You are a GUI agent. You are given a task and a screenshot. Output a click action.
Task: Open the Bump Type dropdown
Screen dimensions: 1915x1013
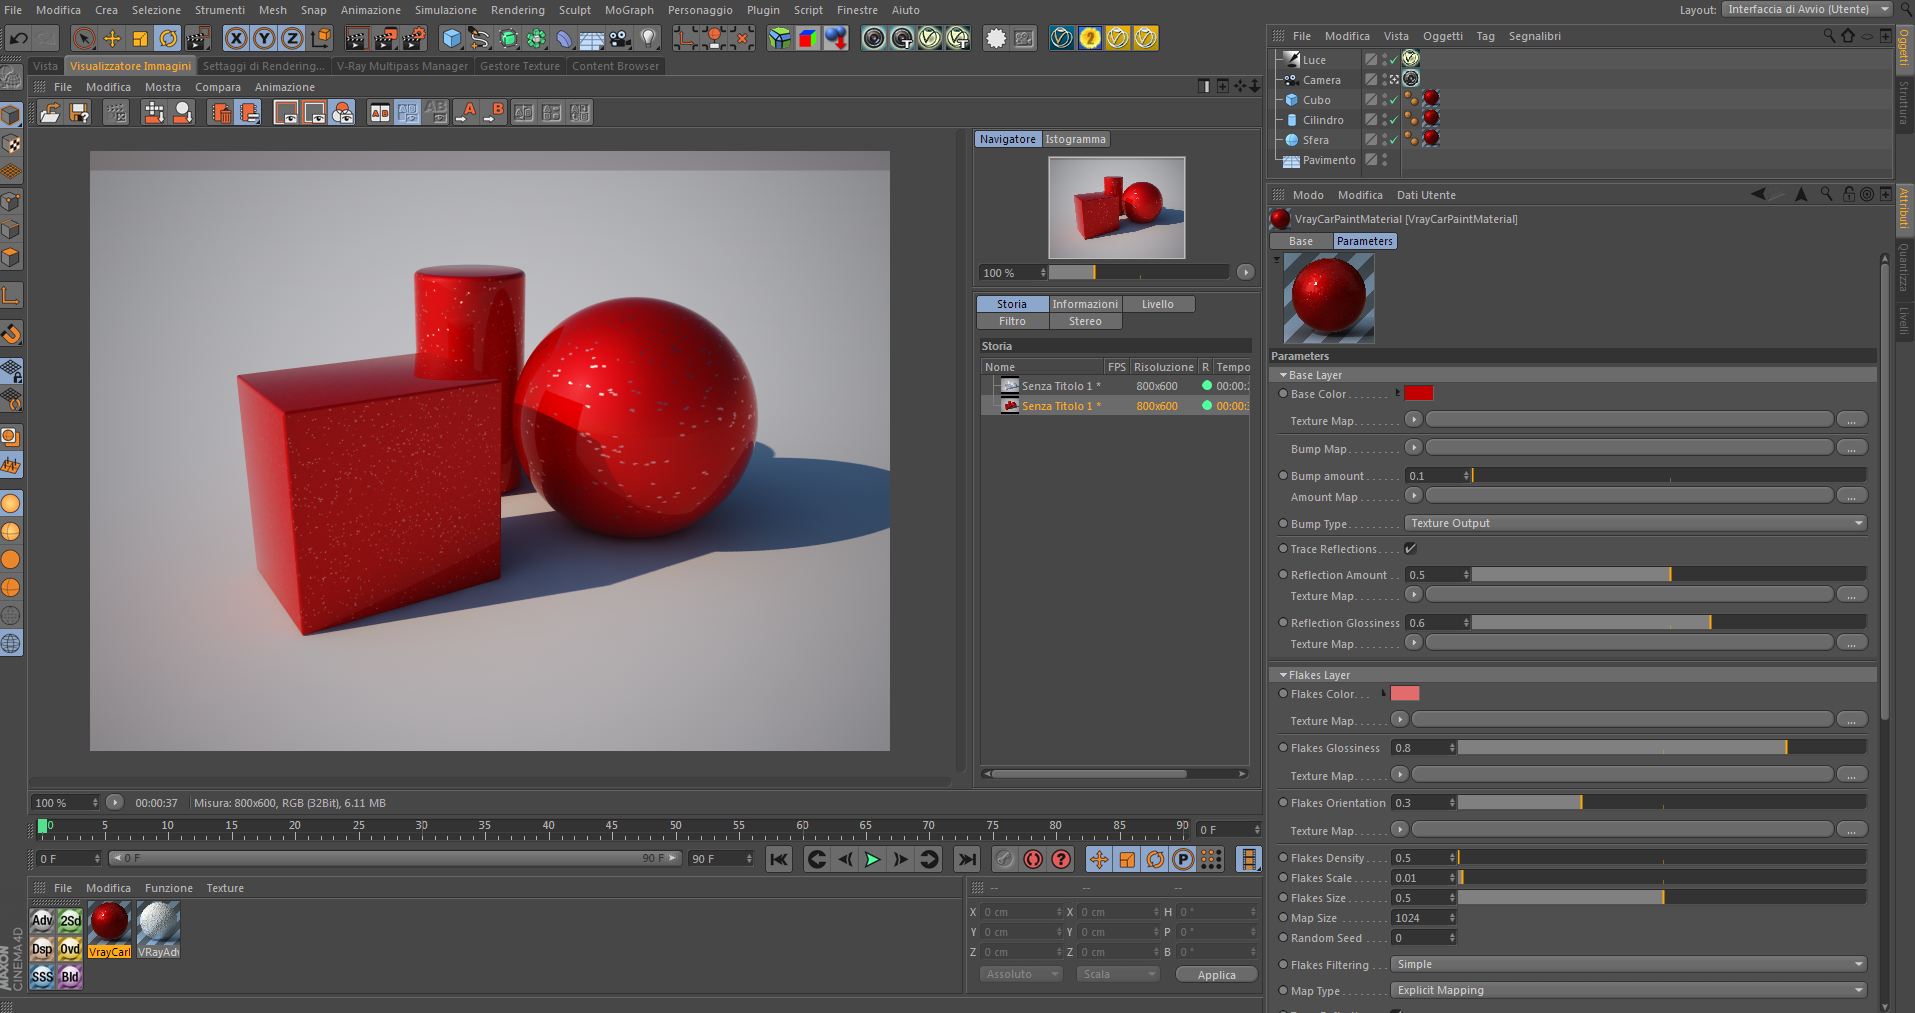tap(1635, 523)
